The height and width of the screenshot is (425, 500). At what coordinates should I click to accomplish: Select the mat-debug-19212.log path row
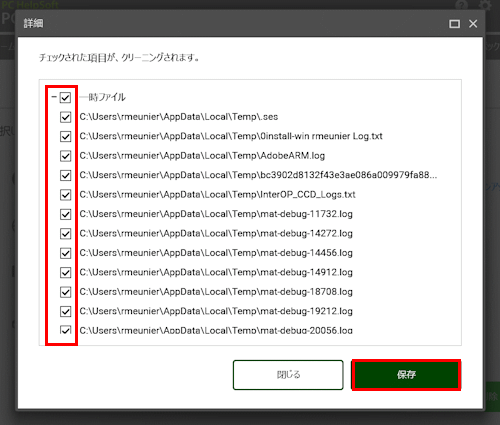pos(216,311)
